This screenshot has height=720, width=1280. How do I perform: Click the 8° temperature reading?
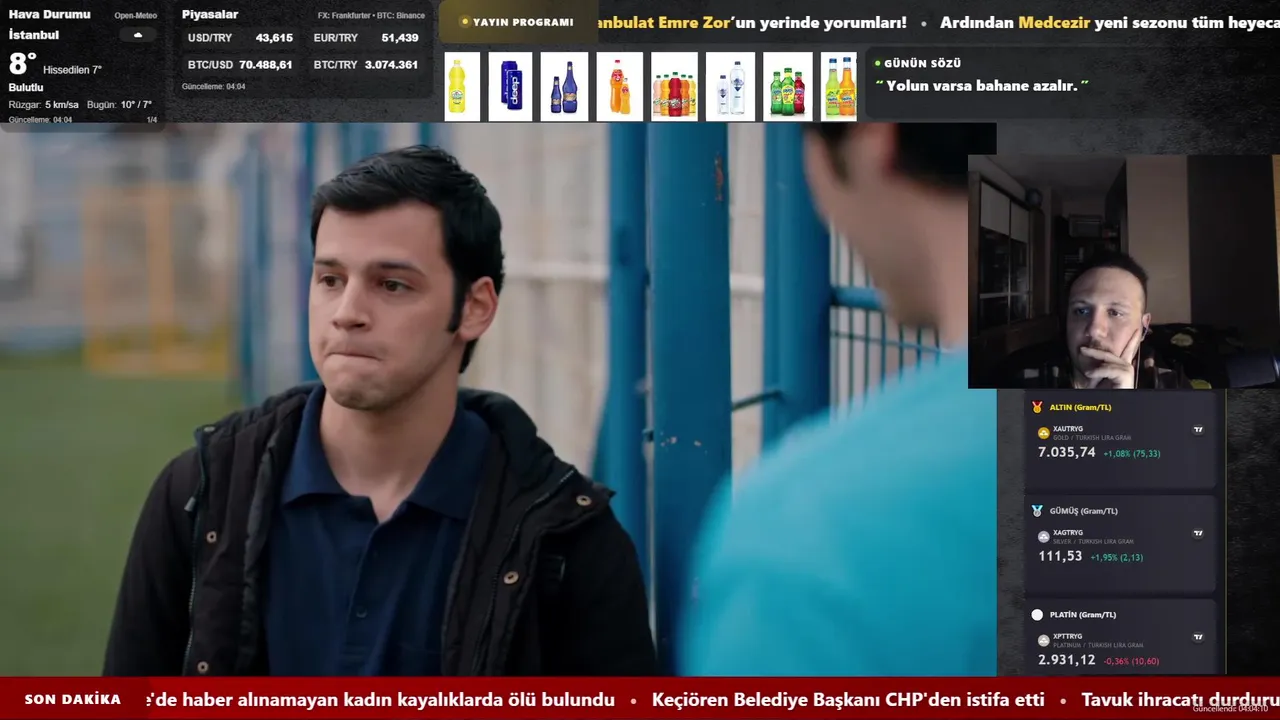click(23, 64)
